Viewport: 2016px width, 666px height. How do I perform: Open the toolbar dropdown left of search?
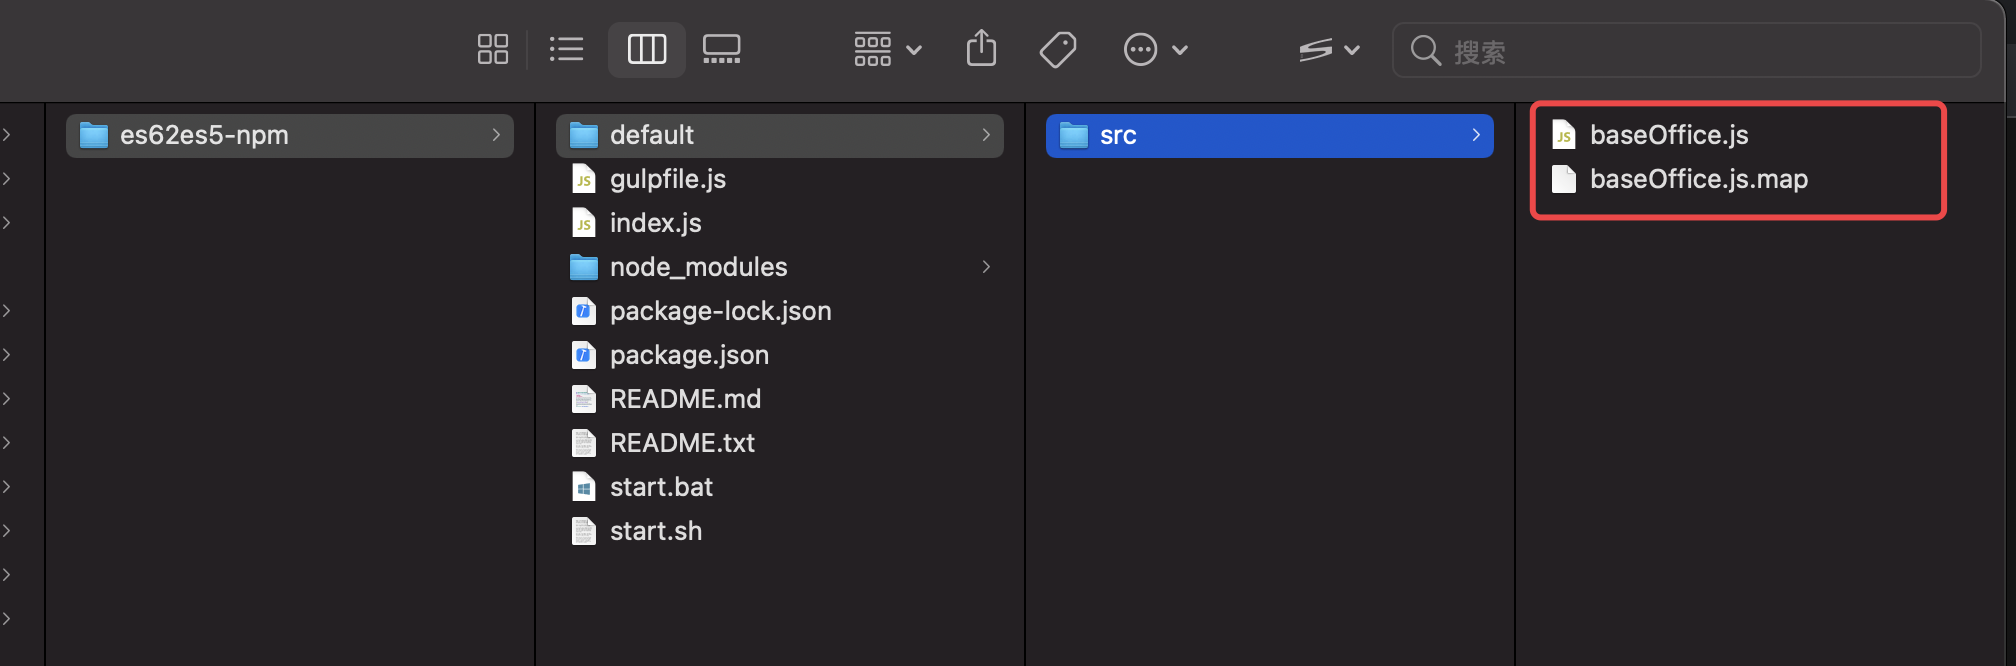click(1328, 49)
